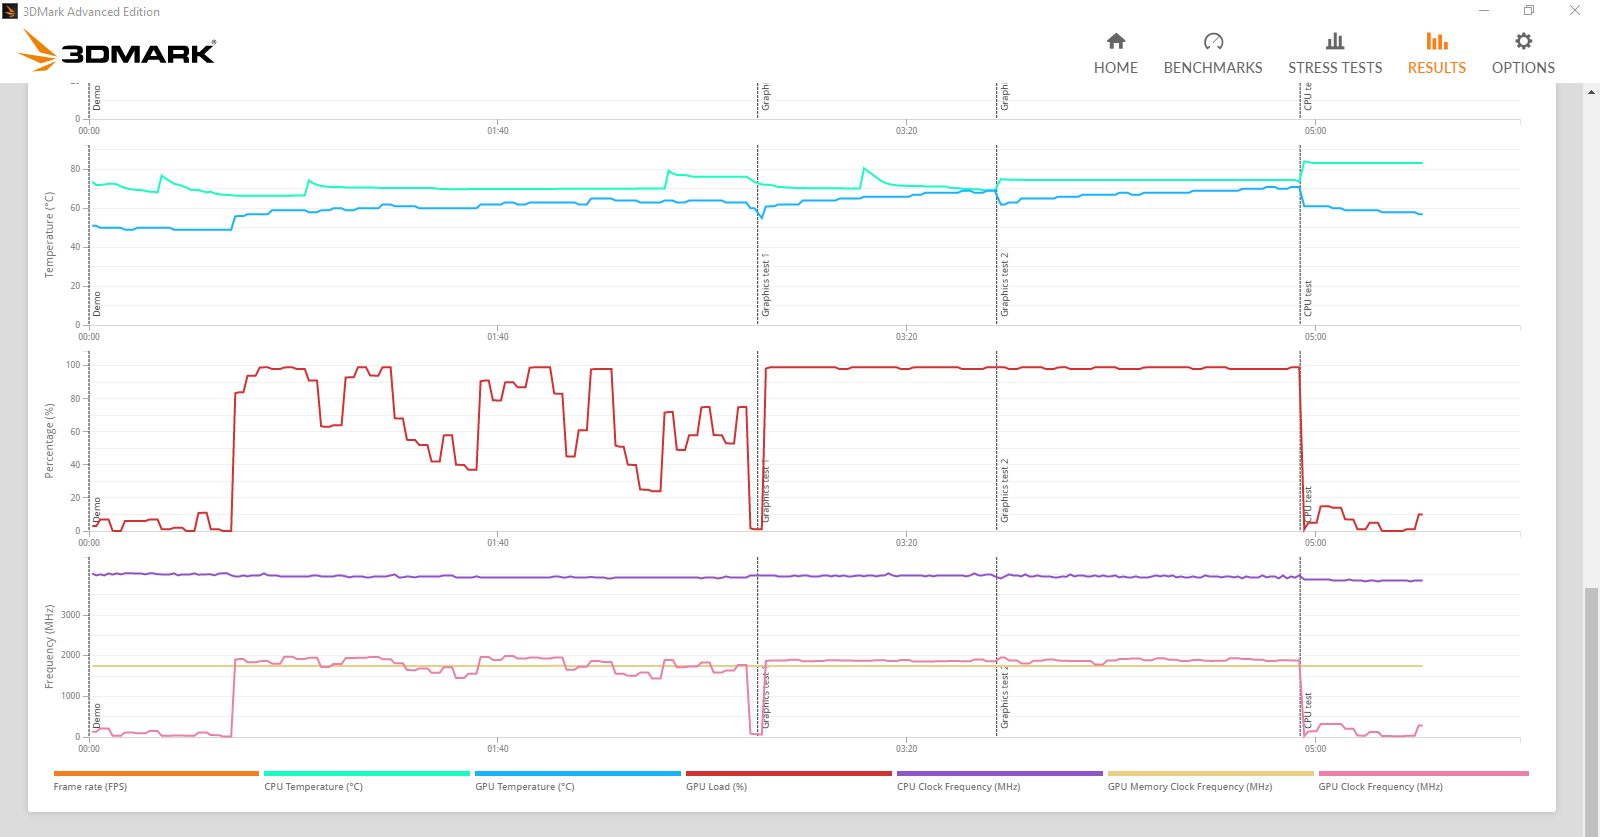1600x837 pixels.
Task: Open the BENCHMARKS tab label
Action: tap(1212, 68)
